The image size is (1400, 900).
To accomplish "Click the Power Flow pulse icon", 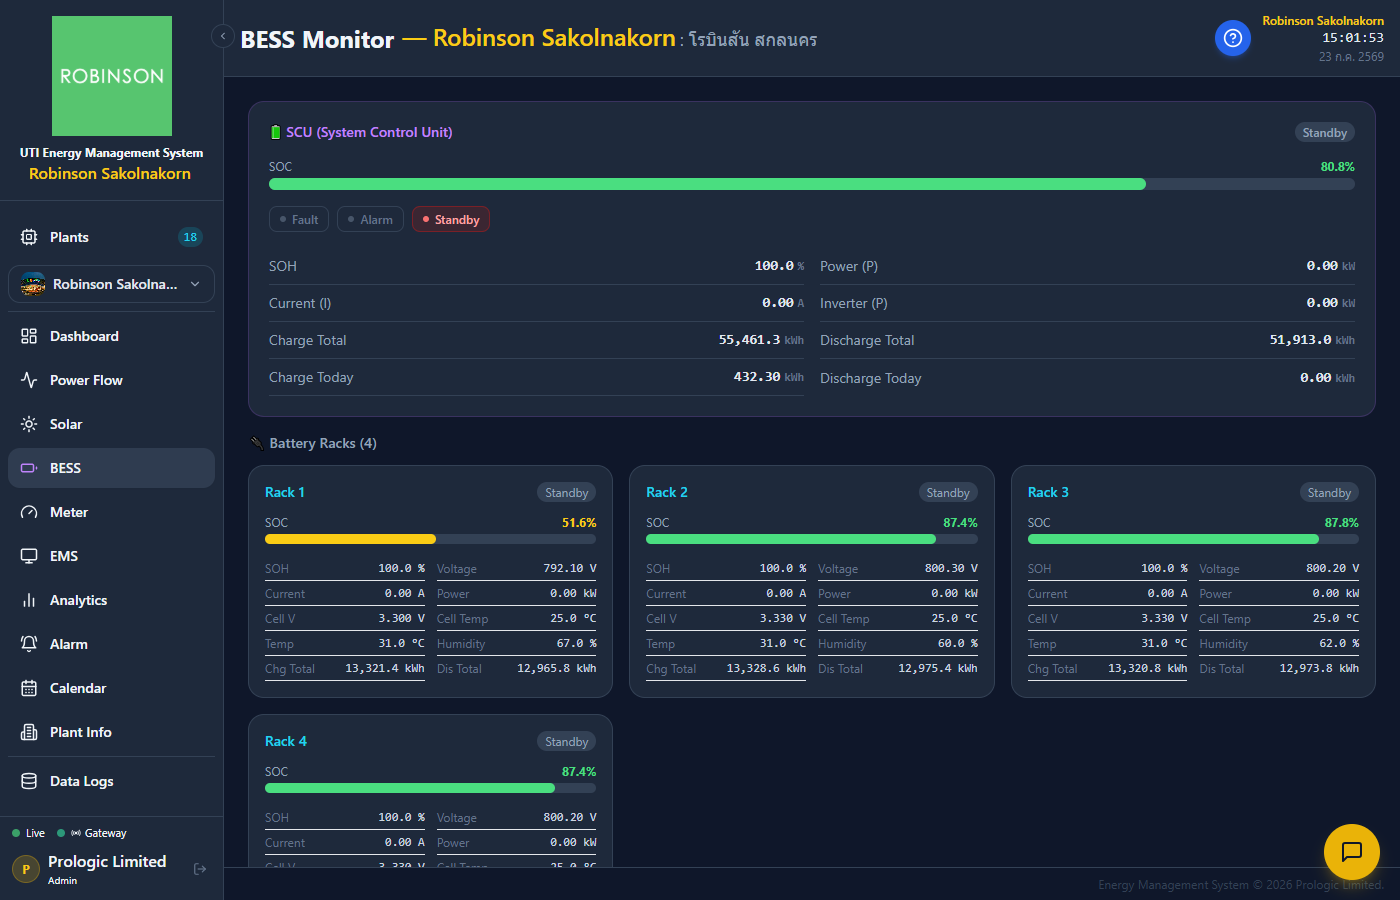I will [x=29, y=380].
